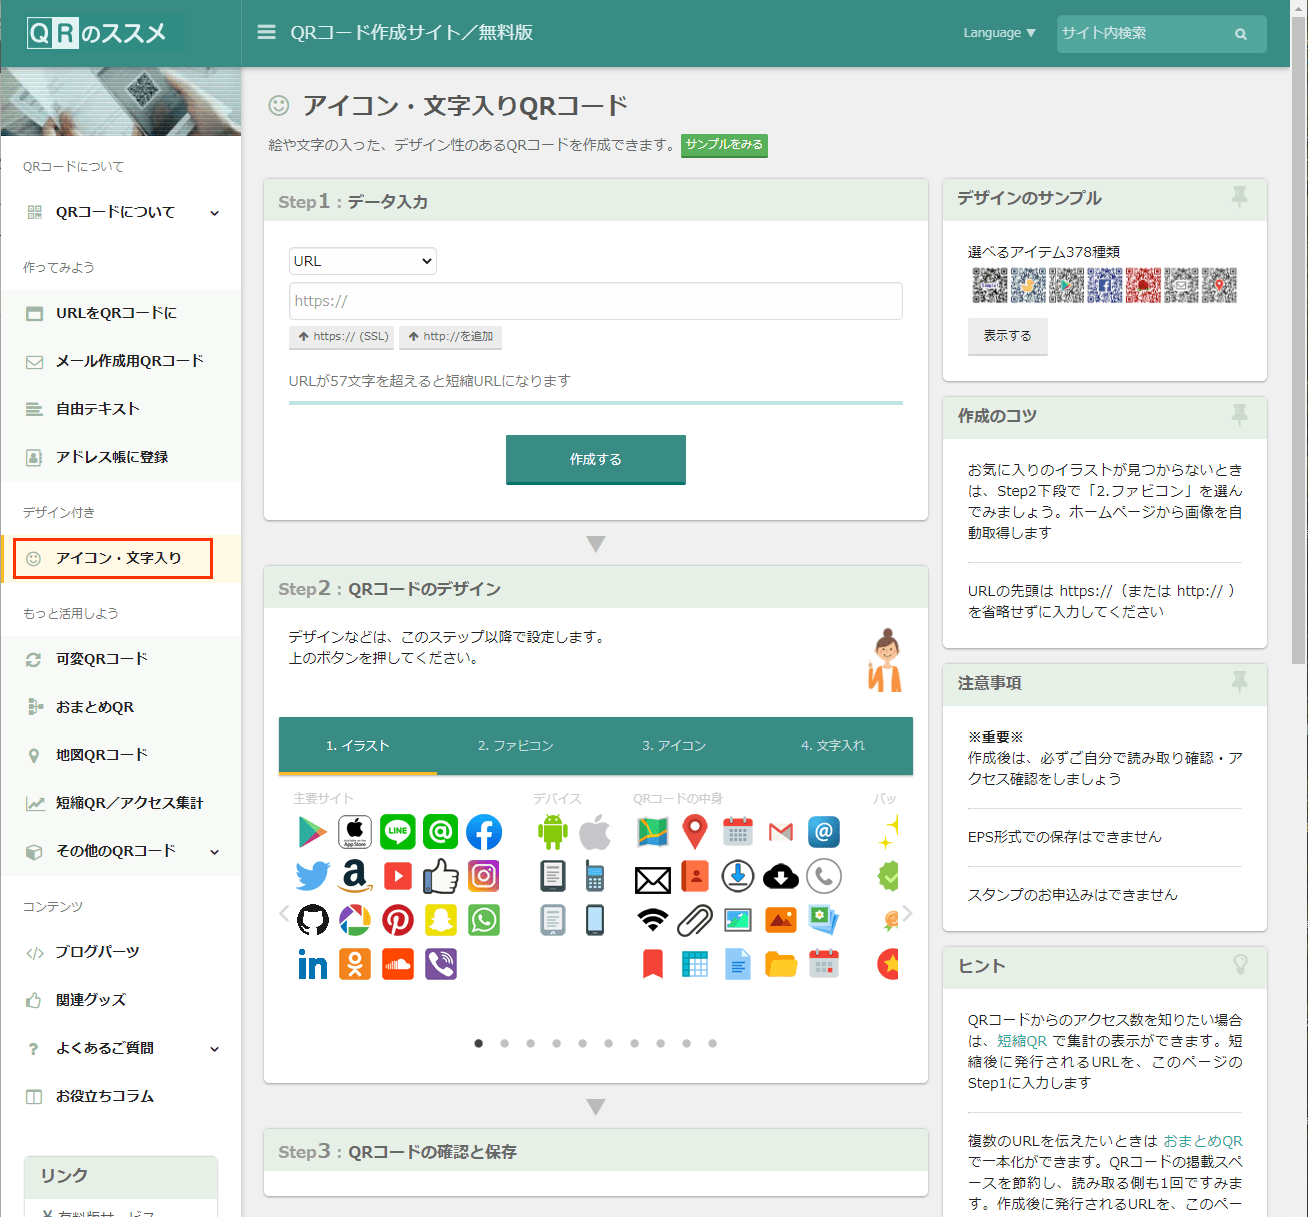Pick the Instagram icon in illustrations
The width and height of the screenshot is (1308, 1217).
[x=484, y=876]
